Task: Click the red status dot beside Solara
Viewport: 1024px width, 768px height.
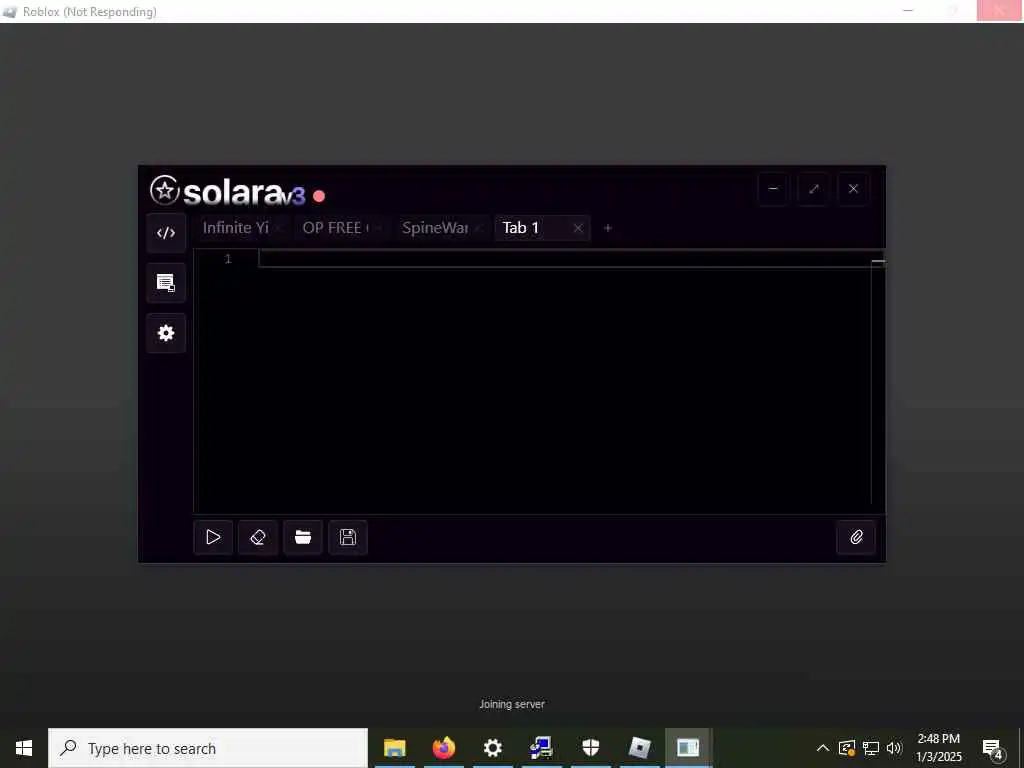Action: [x=319, y=196]
